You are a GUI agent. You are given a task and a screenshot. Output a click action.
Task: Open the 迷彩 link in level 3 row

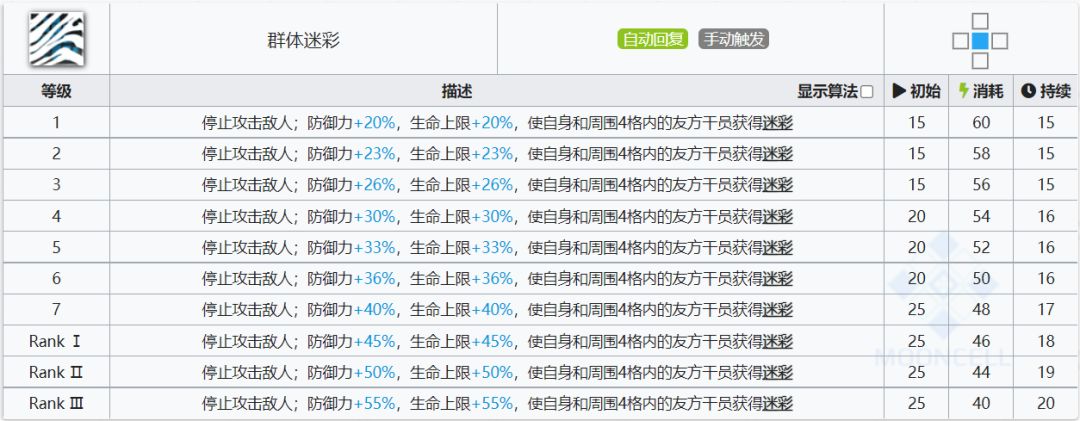pos(778,185)
